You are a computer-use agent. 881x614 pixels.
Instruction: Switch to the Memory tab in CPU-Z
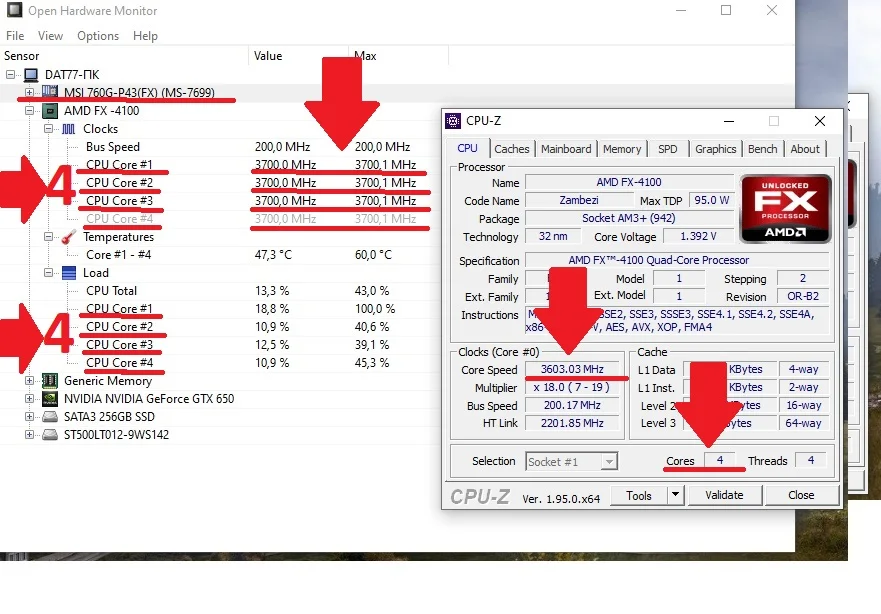pos(622,149)
